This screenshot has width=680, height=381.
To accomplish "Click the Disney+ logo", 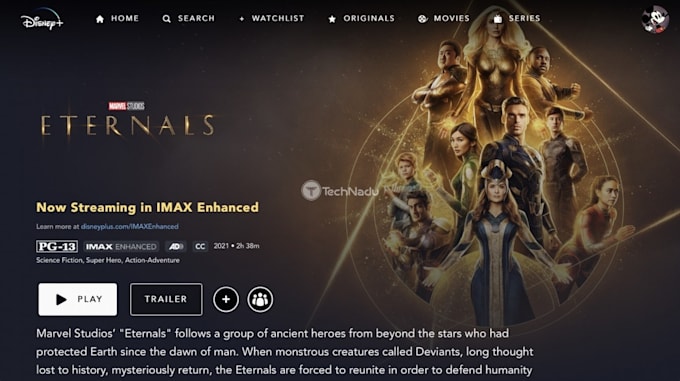I will tap(42, 20).
